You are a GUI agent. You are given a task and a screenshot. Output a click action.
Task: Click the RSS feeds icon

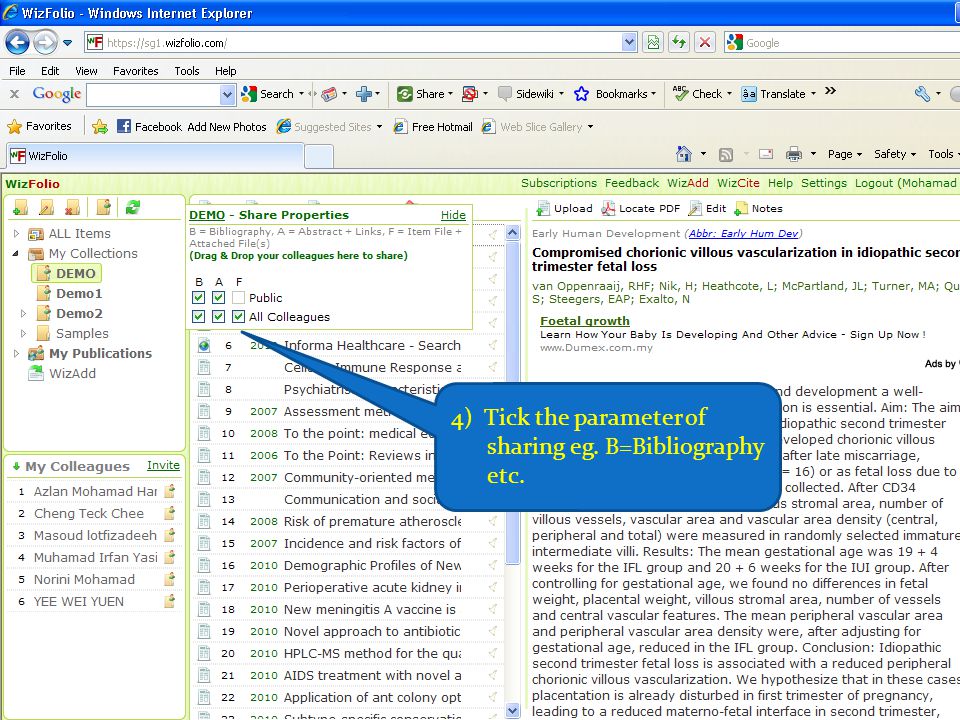click(x=726, y=154)
